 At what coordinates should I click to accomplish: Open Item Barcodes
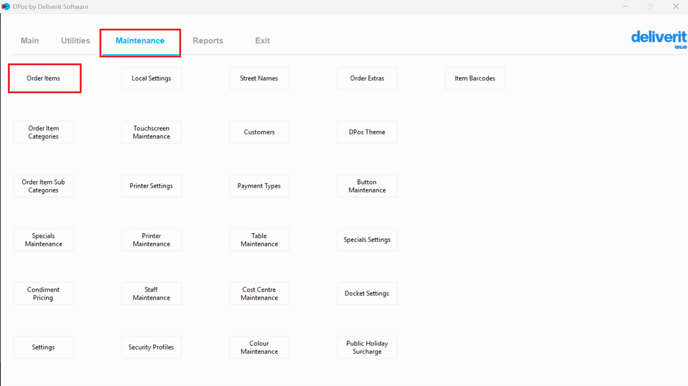point(475,78)
